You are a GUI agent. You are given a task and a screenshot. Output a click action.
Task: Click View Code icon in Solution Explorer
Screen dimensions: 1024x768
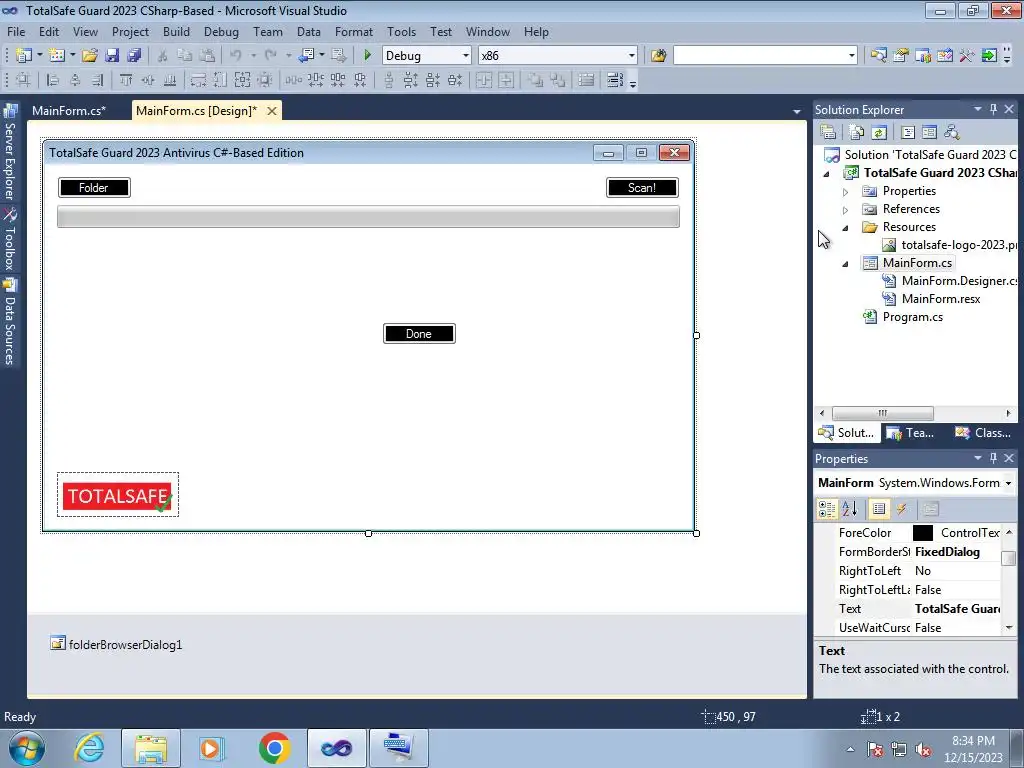pyautogui.click(x=908, y=132)
